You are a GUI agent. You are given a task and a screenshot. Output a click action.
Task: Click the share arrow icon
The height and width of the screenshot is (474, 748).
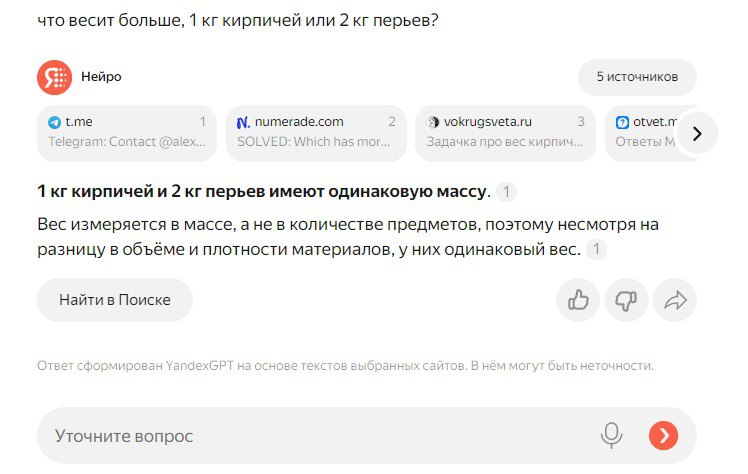click(675, 300)
